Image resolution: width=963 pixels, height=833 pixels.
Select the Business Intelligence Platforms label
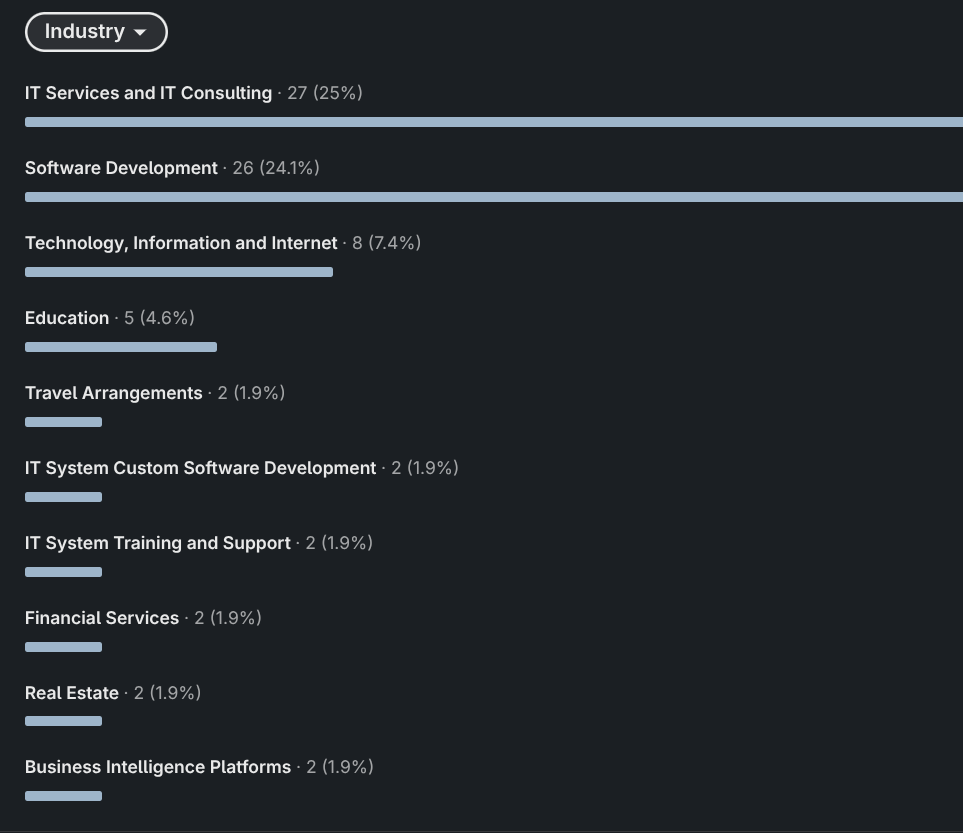coord(157,767)
